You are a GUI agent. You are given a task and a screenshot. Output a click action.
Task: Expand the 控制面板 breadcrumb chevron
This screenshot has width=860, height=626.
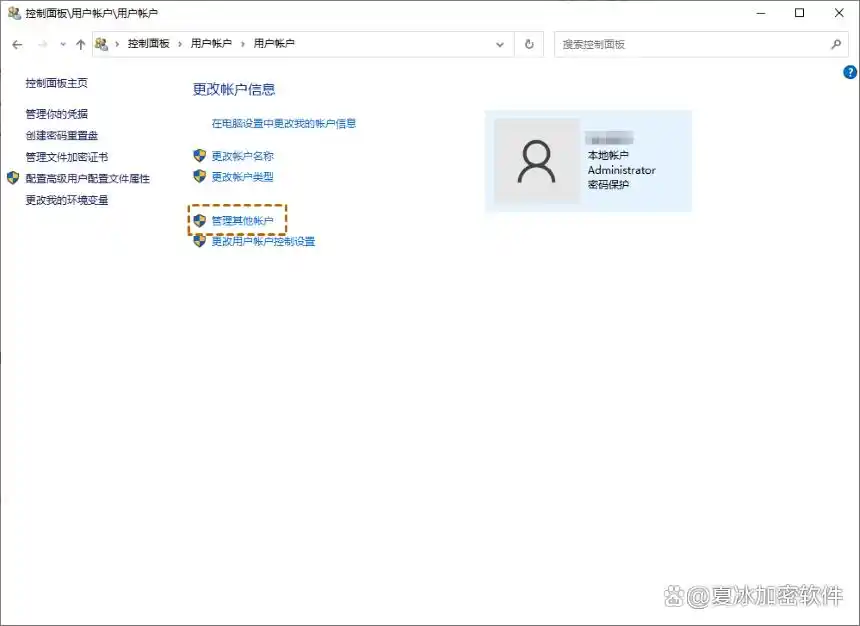[x=177, y=44]
